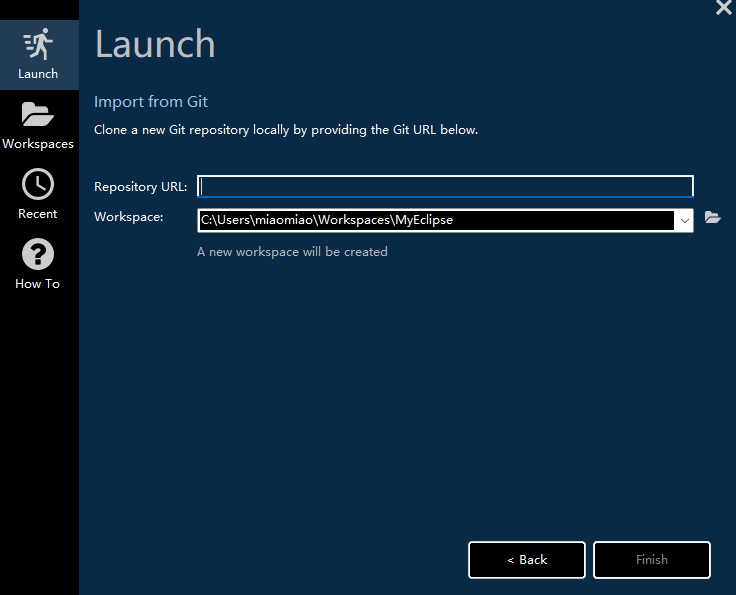This screenshot has height=595, width=736.
Task: Click the 'Import from Git' heading
Action: [x=151, y=102]
